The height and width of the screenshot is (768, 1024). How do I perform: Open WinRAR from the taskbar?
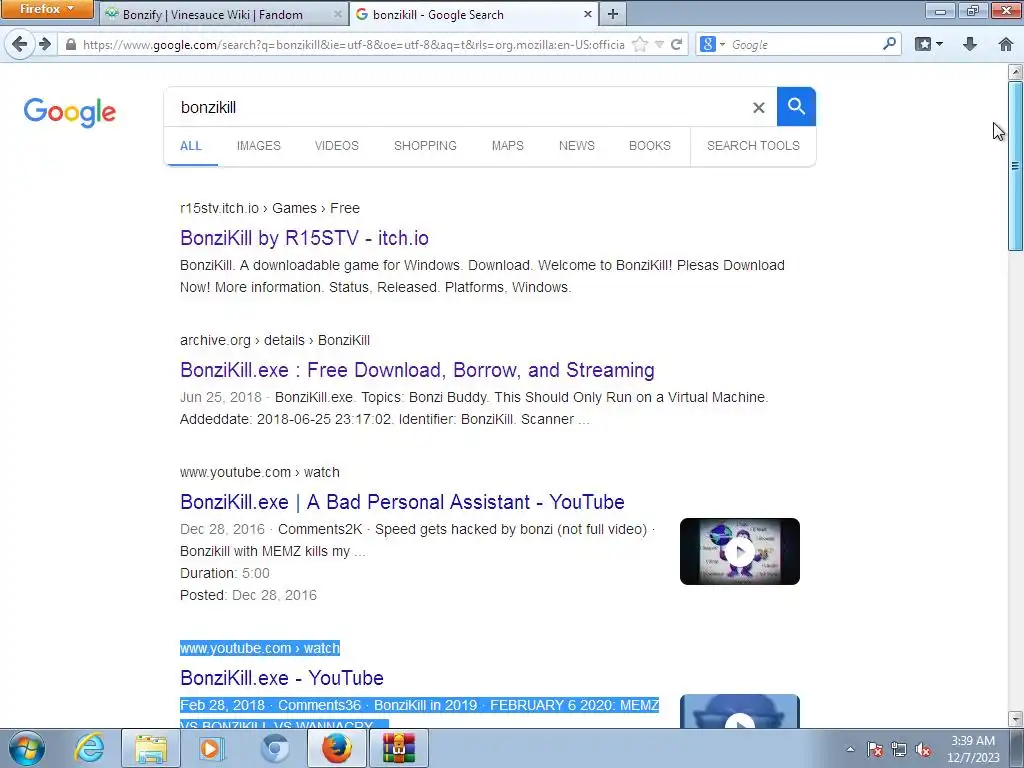point(399,748)
